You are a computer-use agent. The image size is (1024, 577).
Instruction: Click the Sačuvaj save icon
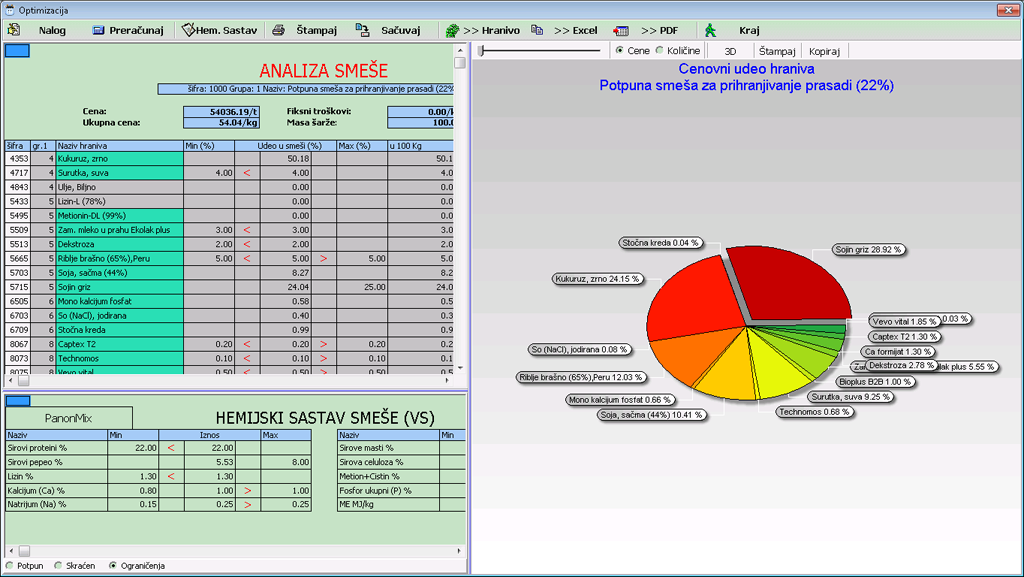pos(362,30)
